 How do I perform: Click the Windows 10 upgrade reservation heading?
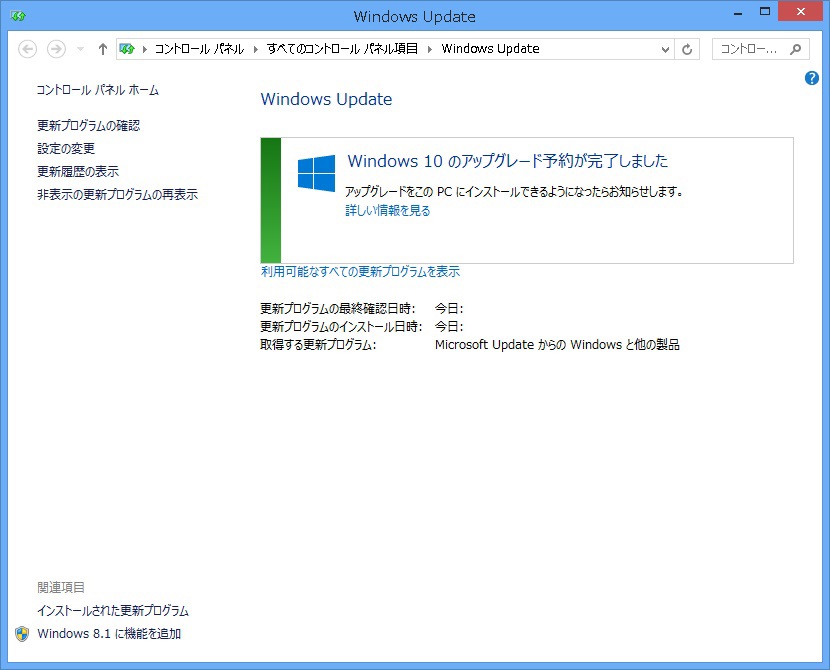(x=508, y=161)
